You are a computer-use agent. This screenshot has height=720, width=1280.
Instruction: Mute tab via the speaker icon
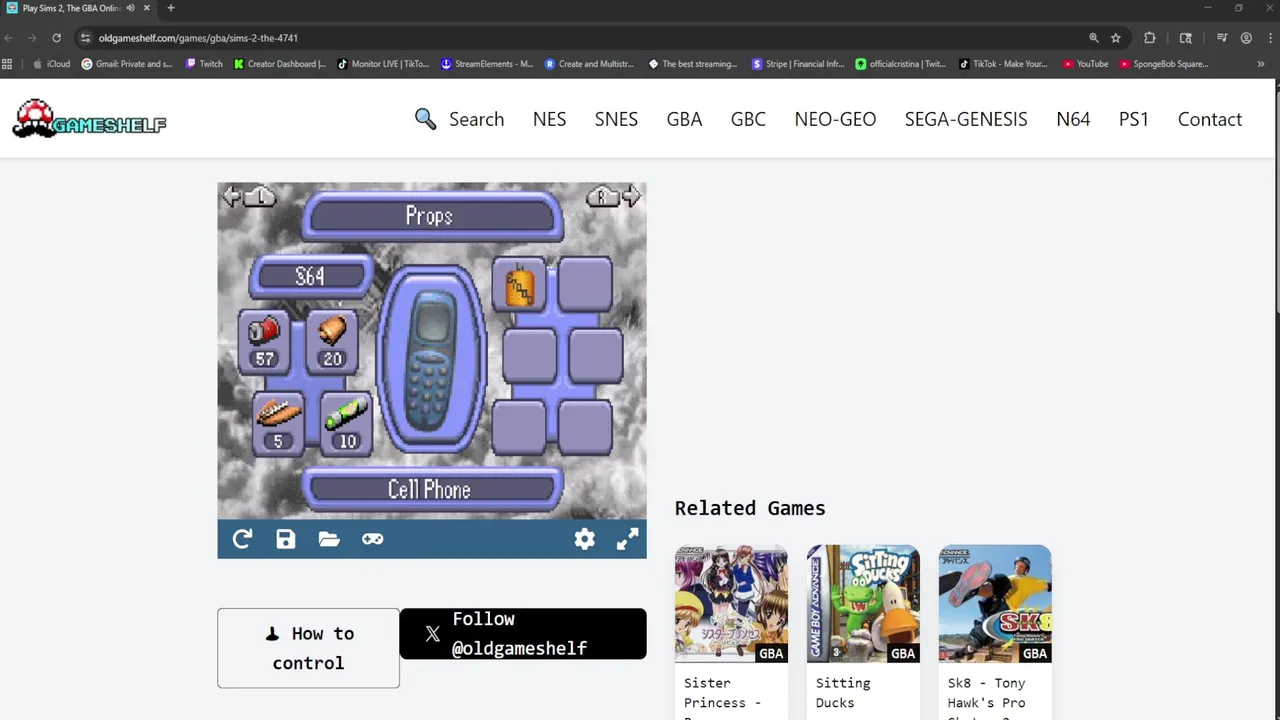[130, 8]
